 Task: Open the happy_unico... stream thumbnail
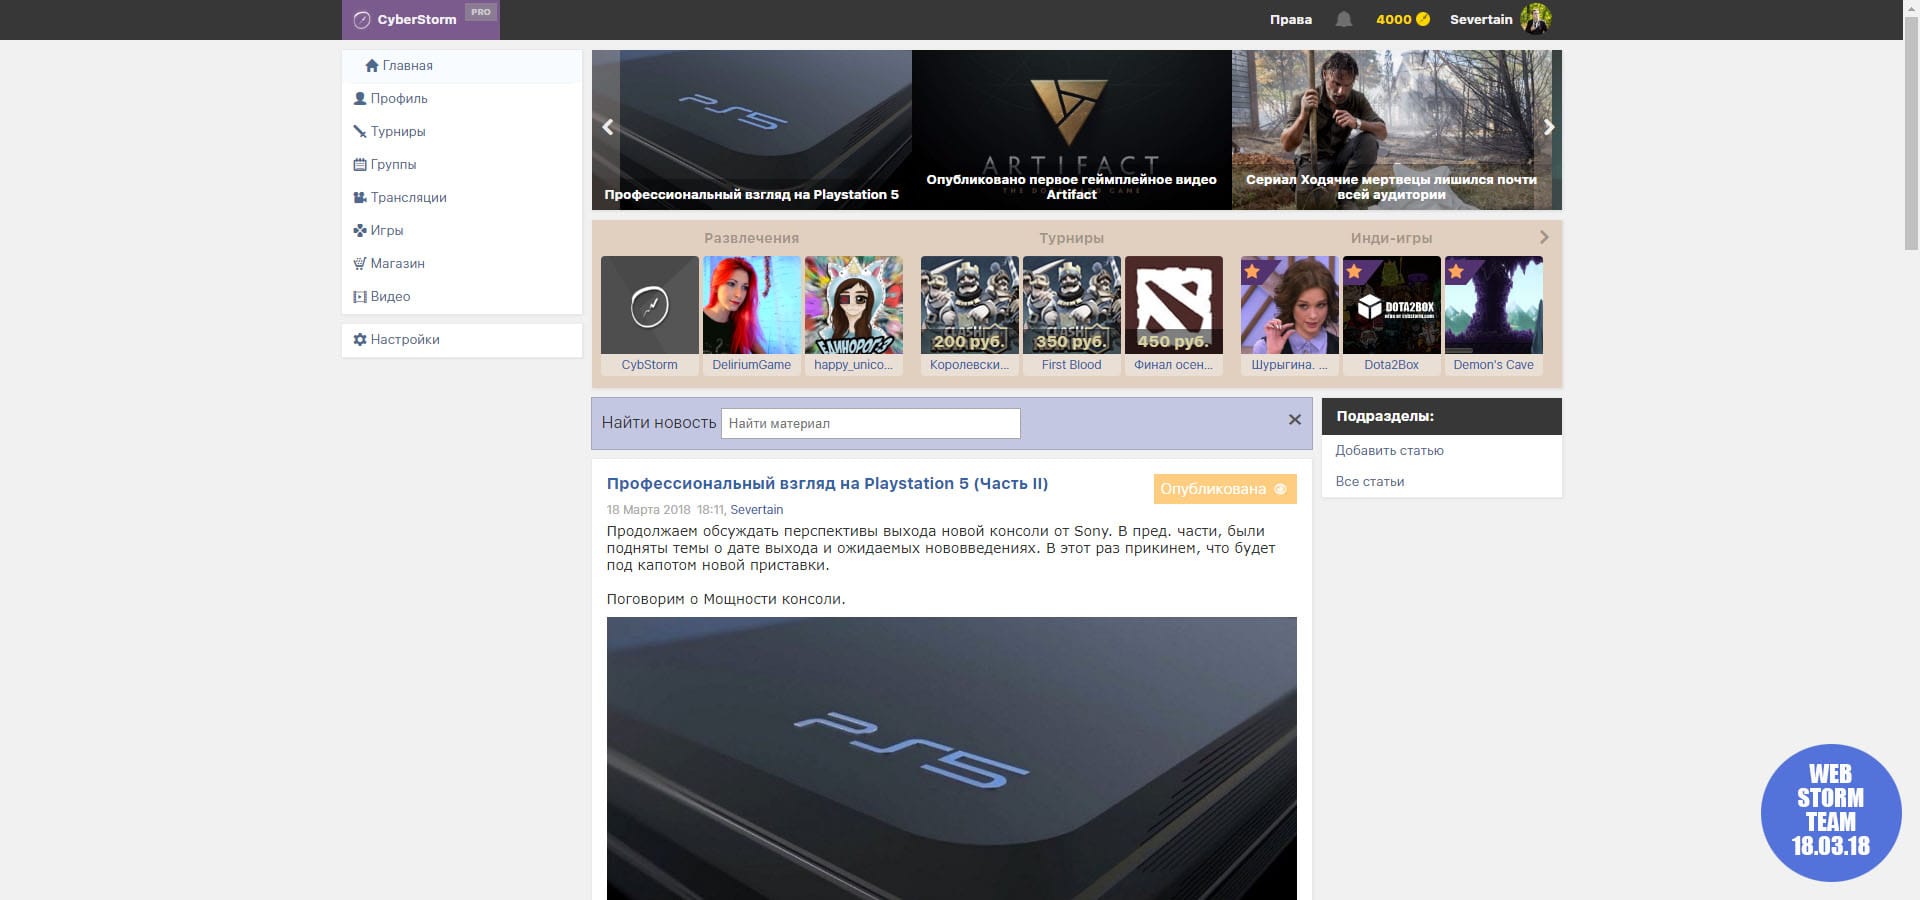(854, 305)
